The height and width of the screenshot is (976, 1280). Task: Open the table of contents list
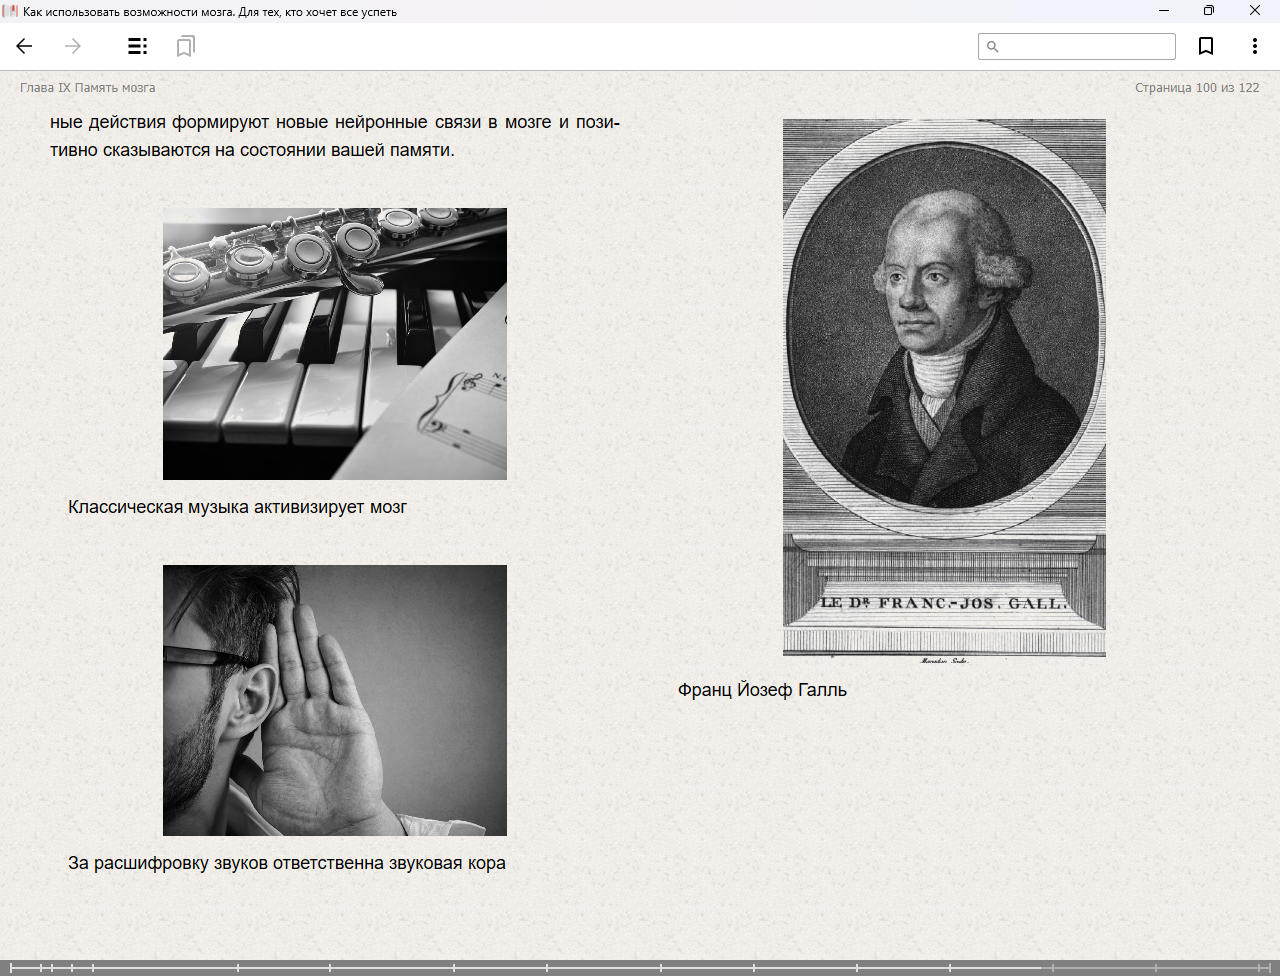[138, 46]
